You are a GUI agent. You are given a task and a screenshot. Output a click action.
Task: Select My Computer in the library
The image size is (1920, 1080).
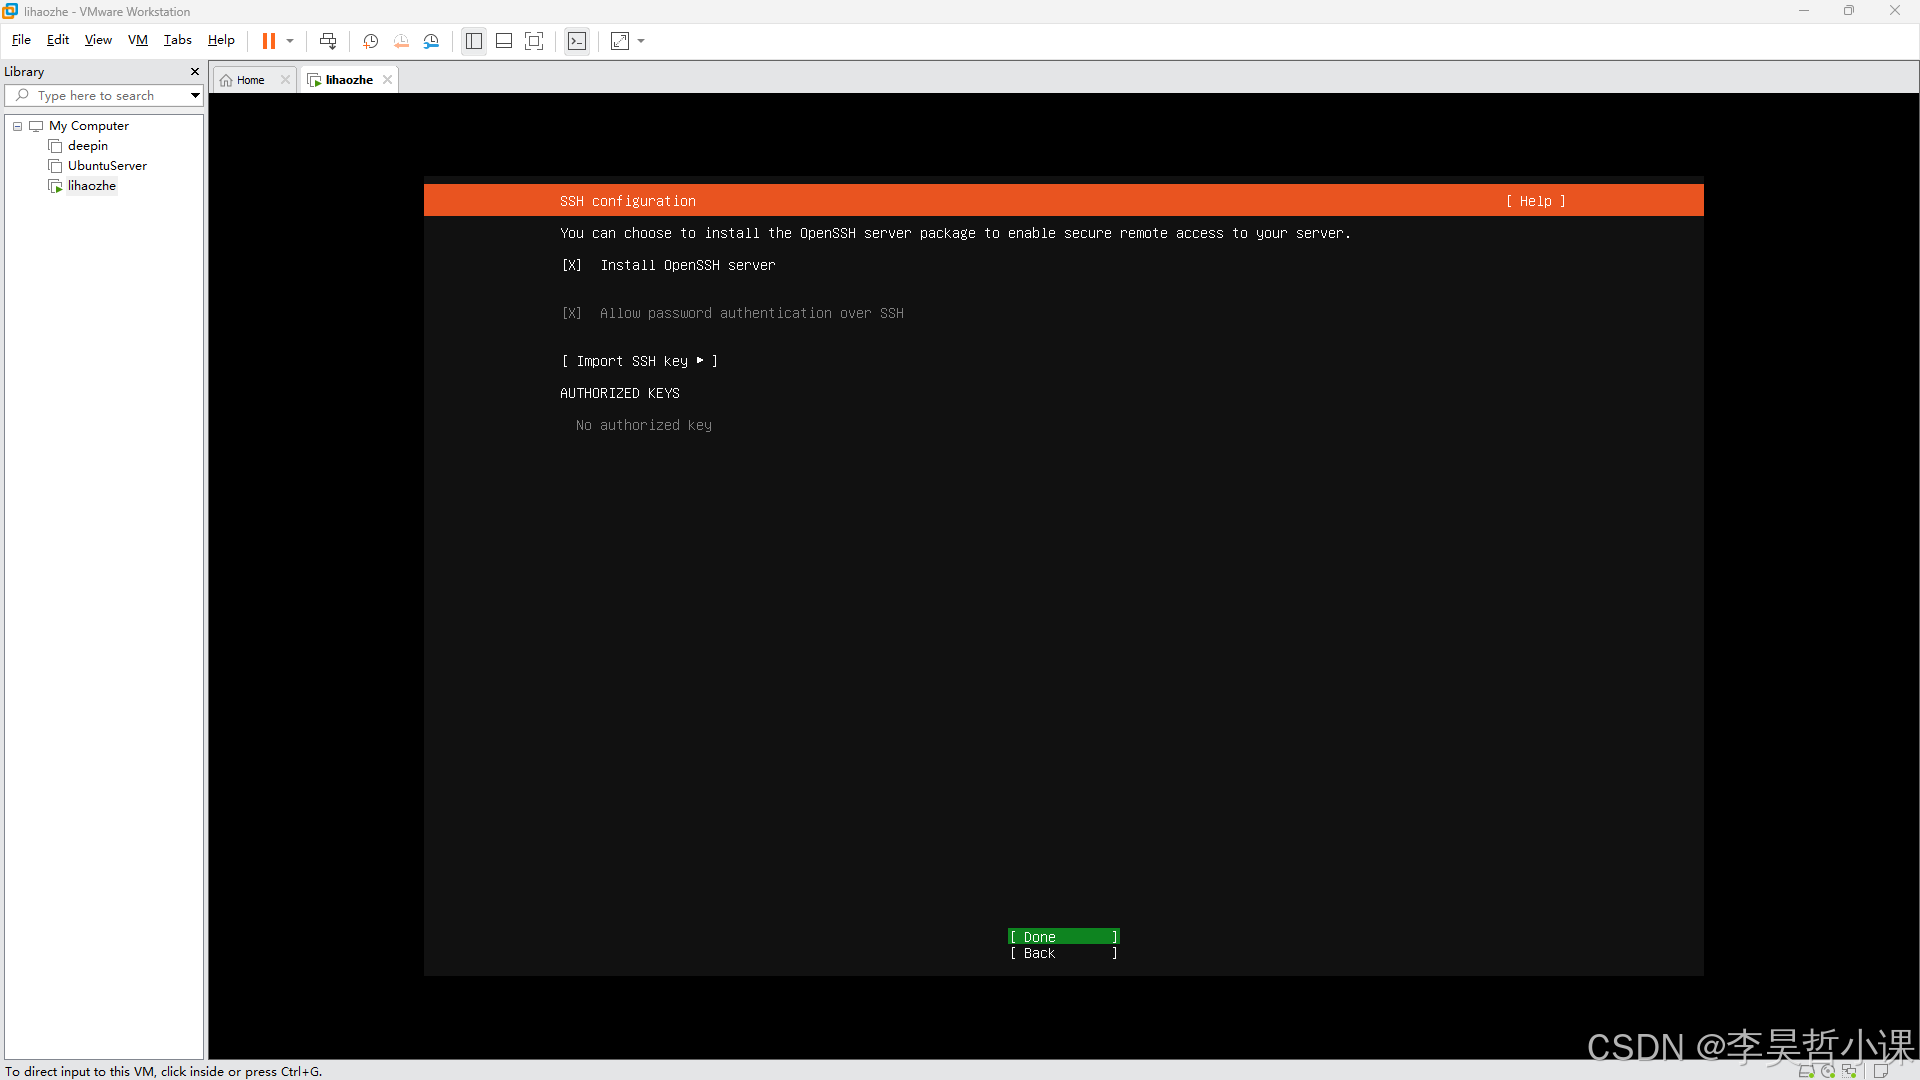(x=88, y=126)
